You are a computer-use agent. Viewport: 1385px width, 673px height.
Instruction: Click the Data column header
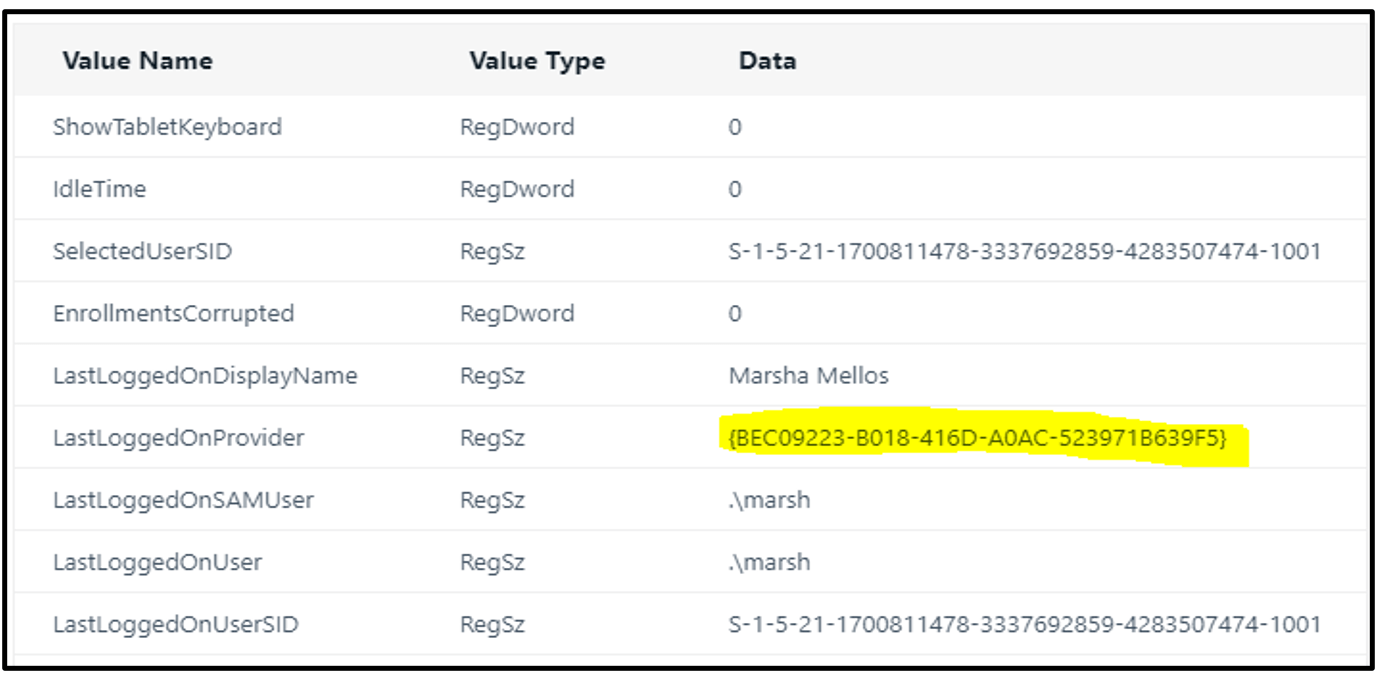coord(767,61)
